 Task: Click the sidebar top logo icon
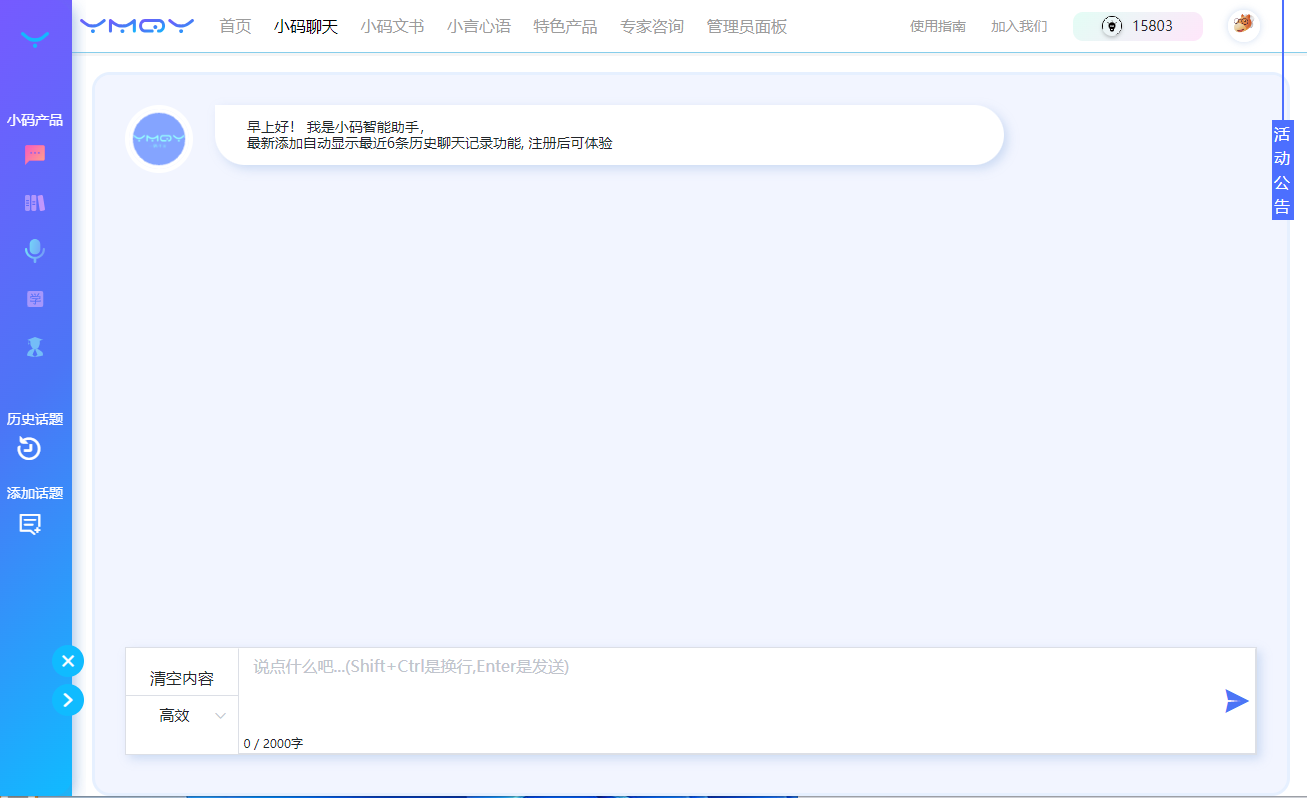tap(35, 39)
